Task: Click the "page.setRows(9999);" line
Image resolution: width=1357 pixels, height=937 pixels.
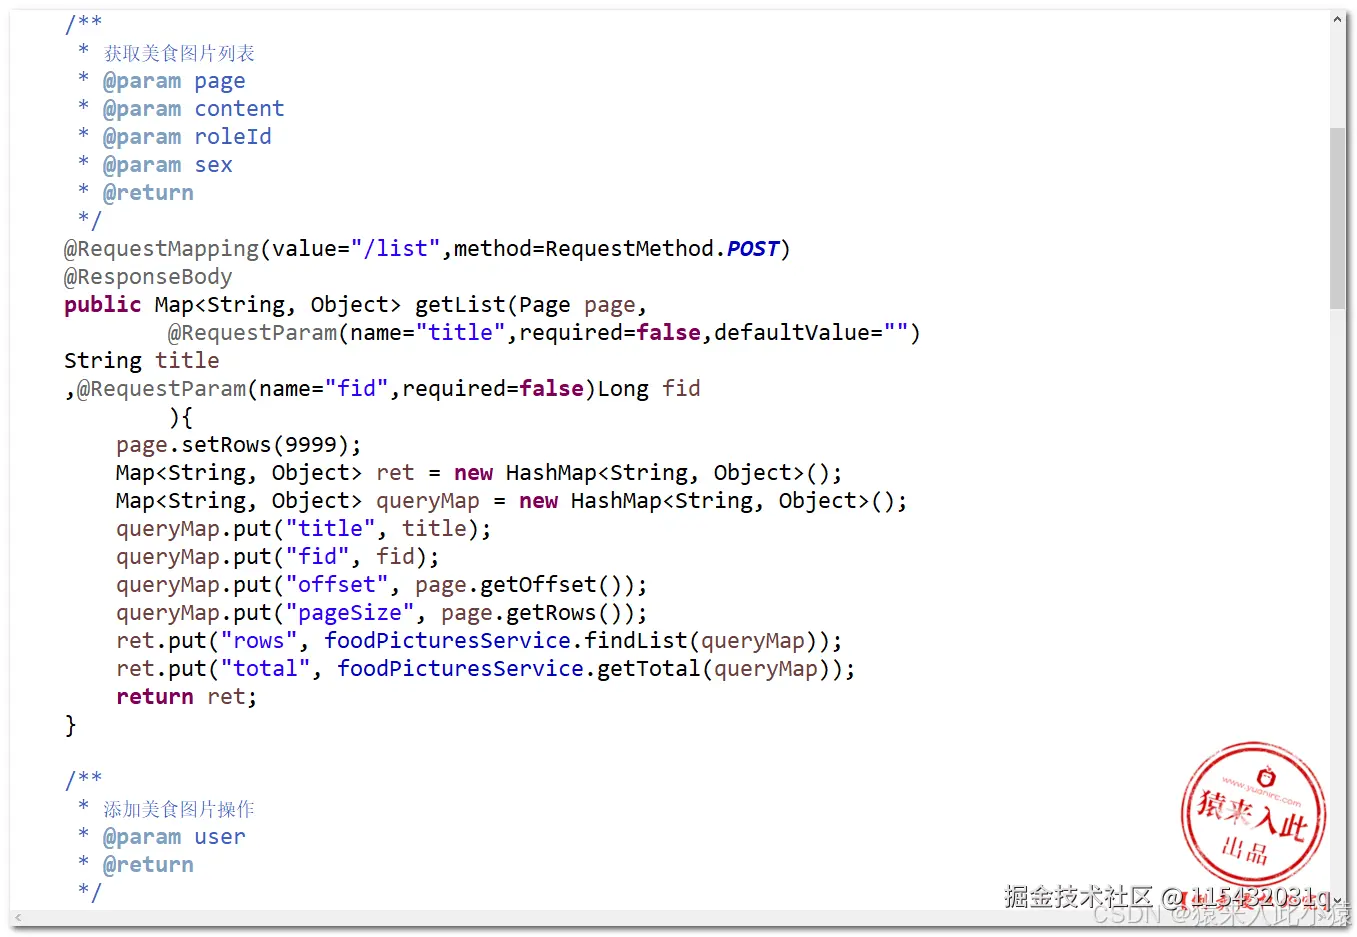Action: (239, 445)
